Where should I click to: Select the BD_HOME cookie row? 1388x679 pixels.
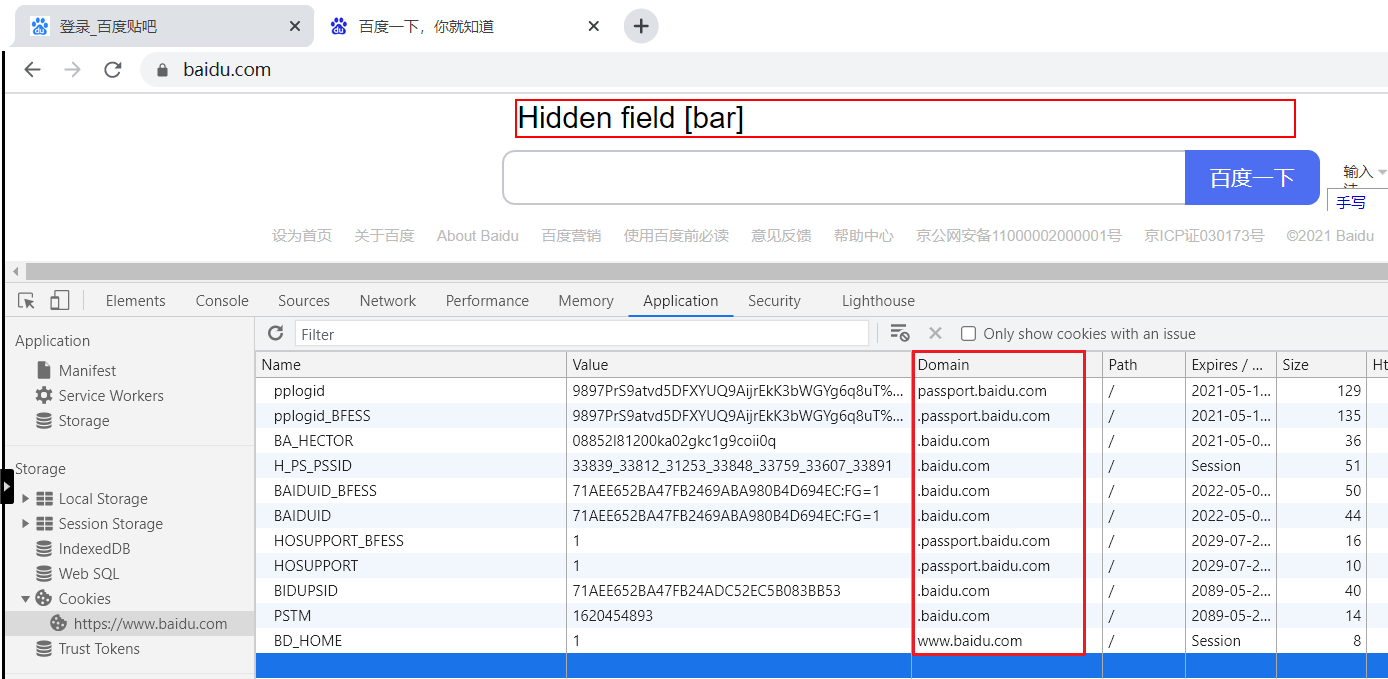coord(821,640)
